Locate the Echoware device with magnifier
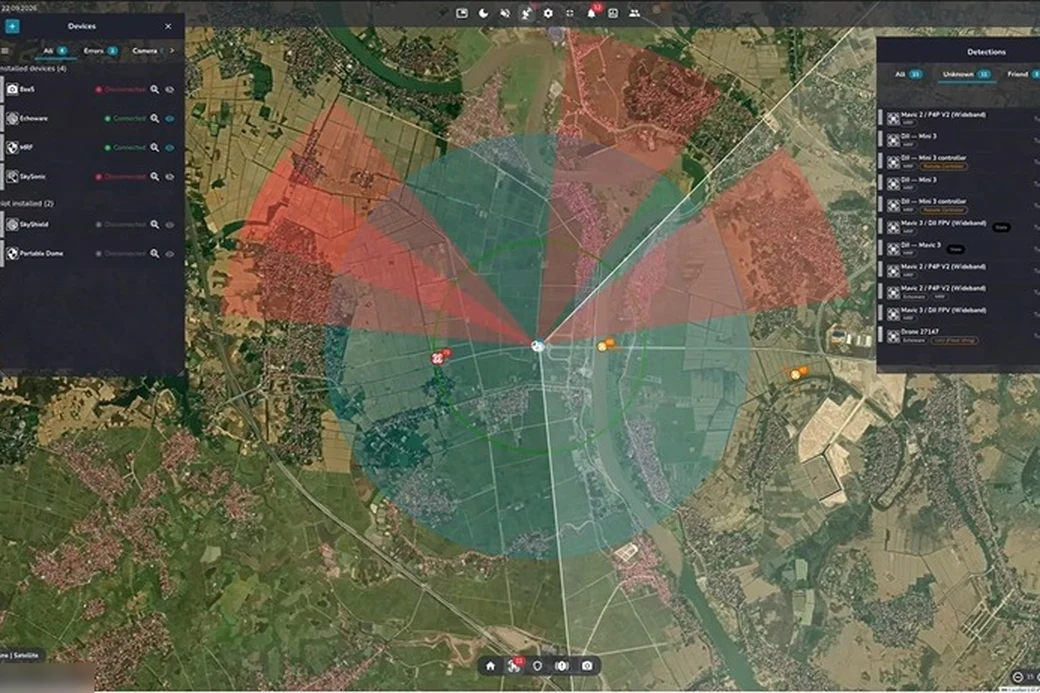This screenshot has height=693, width=1040. point(155,119)
